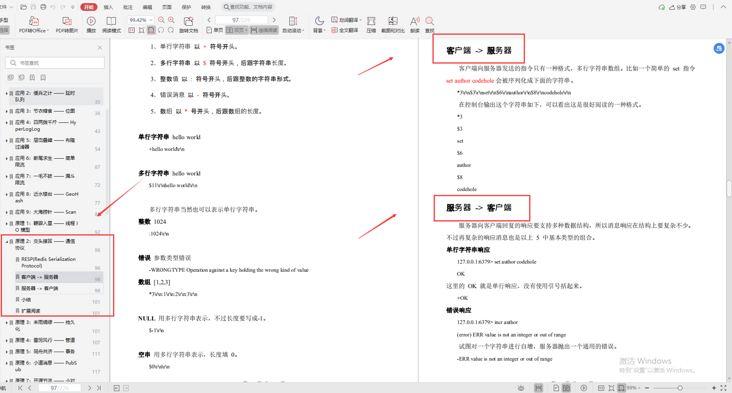Click the page number field showing 97 in the toolbar
The height and width of the screenshot is (393, 732).
point(241,20)
